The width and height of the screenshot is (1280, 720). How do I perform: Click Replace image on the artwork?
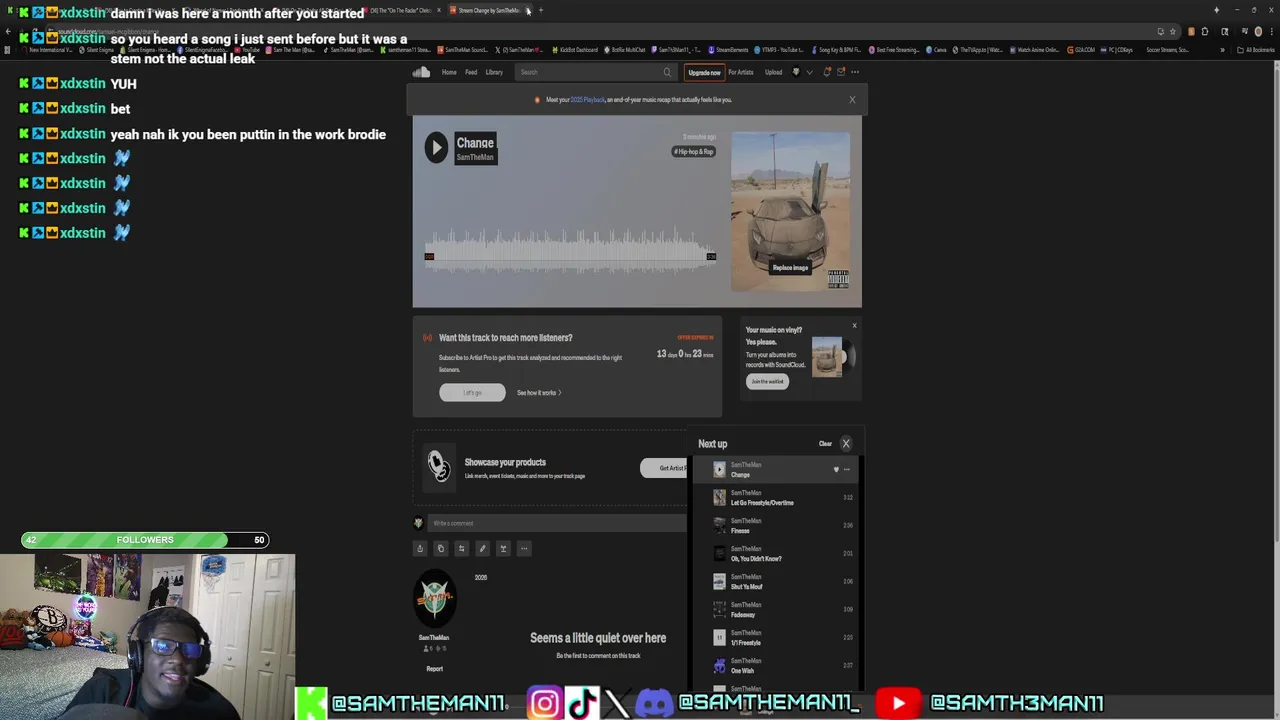point(790,268)
